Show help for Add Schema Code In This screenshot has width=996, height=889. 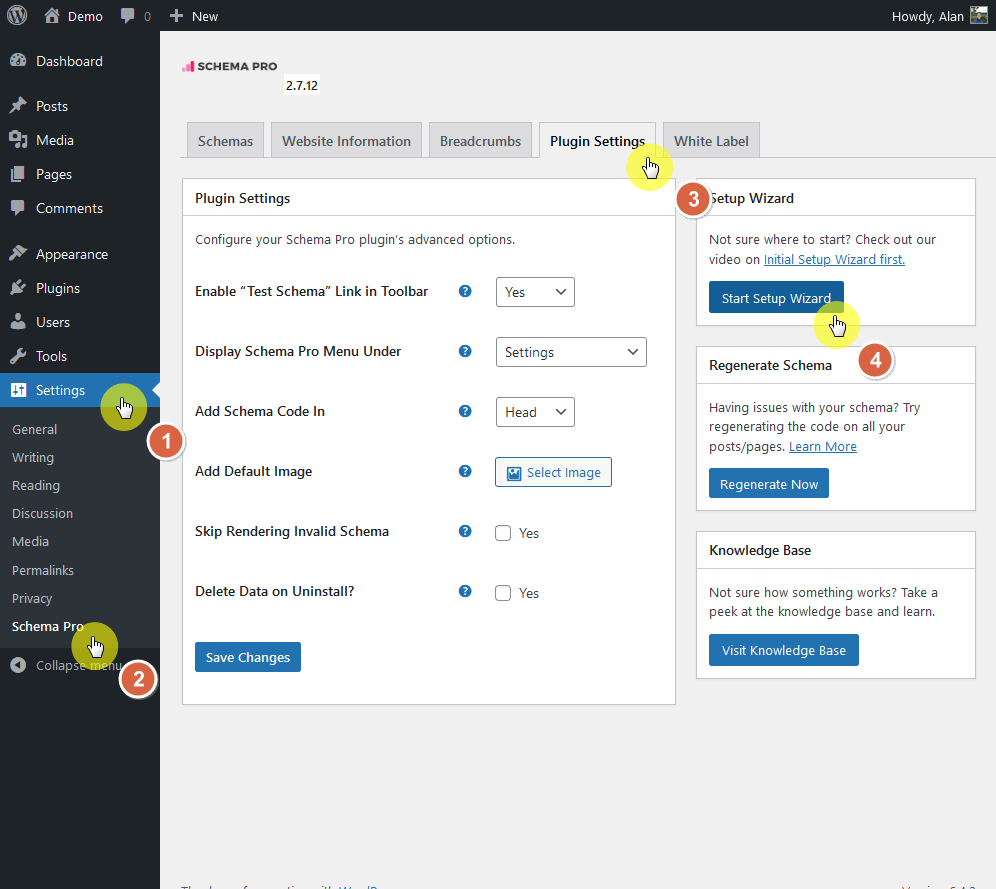465,411
